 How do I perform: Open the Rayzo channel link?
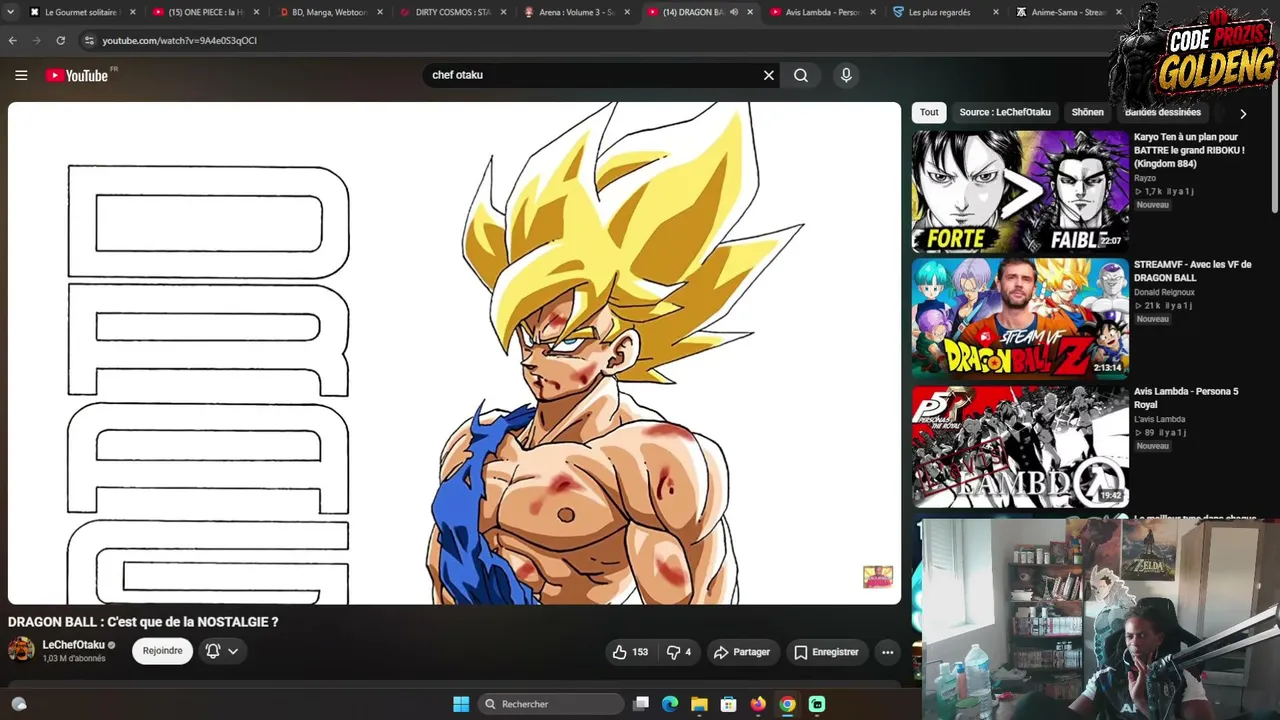pos(1145,178)
